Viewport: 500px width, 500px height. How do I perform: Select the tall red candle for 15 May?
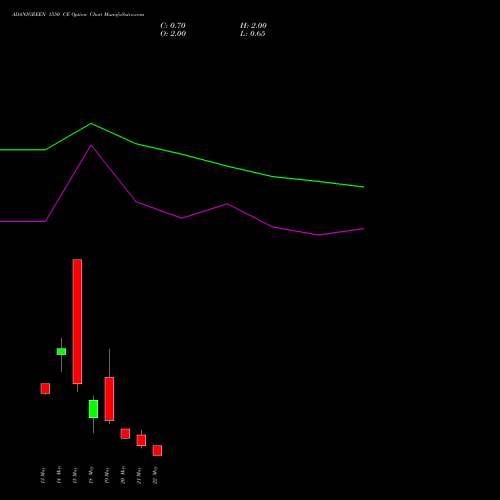pyautogui.click(x=77, y=321)
